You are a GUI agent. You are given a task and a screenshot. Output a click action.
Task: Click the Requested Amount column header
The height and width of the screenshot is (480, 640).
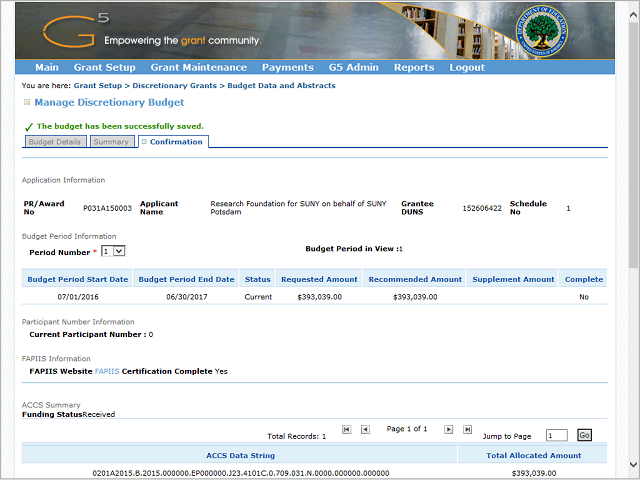pyautogui.click(x=319, y=280)
